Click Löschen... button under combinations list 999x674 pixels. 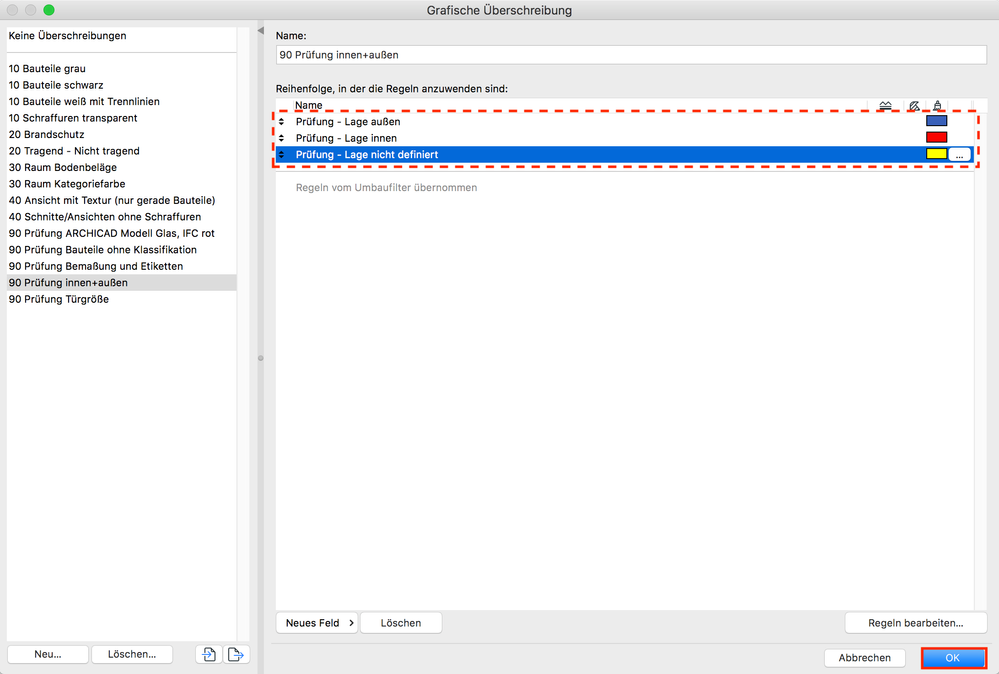click(x=132, y=654)
